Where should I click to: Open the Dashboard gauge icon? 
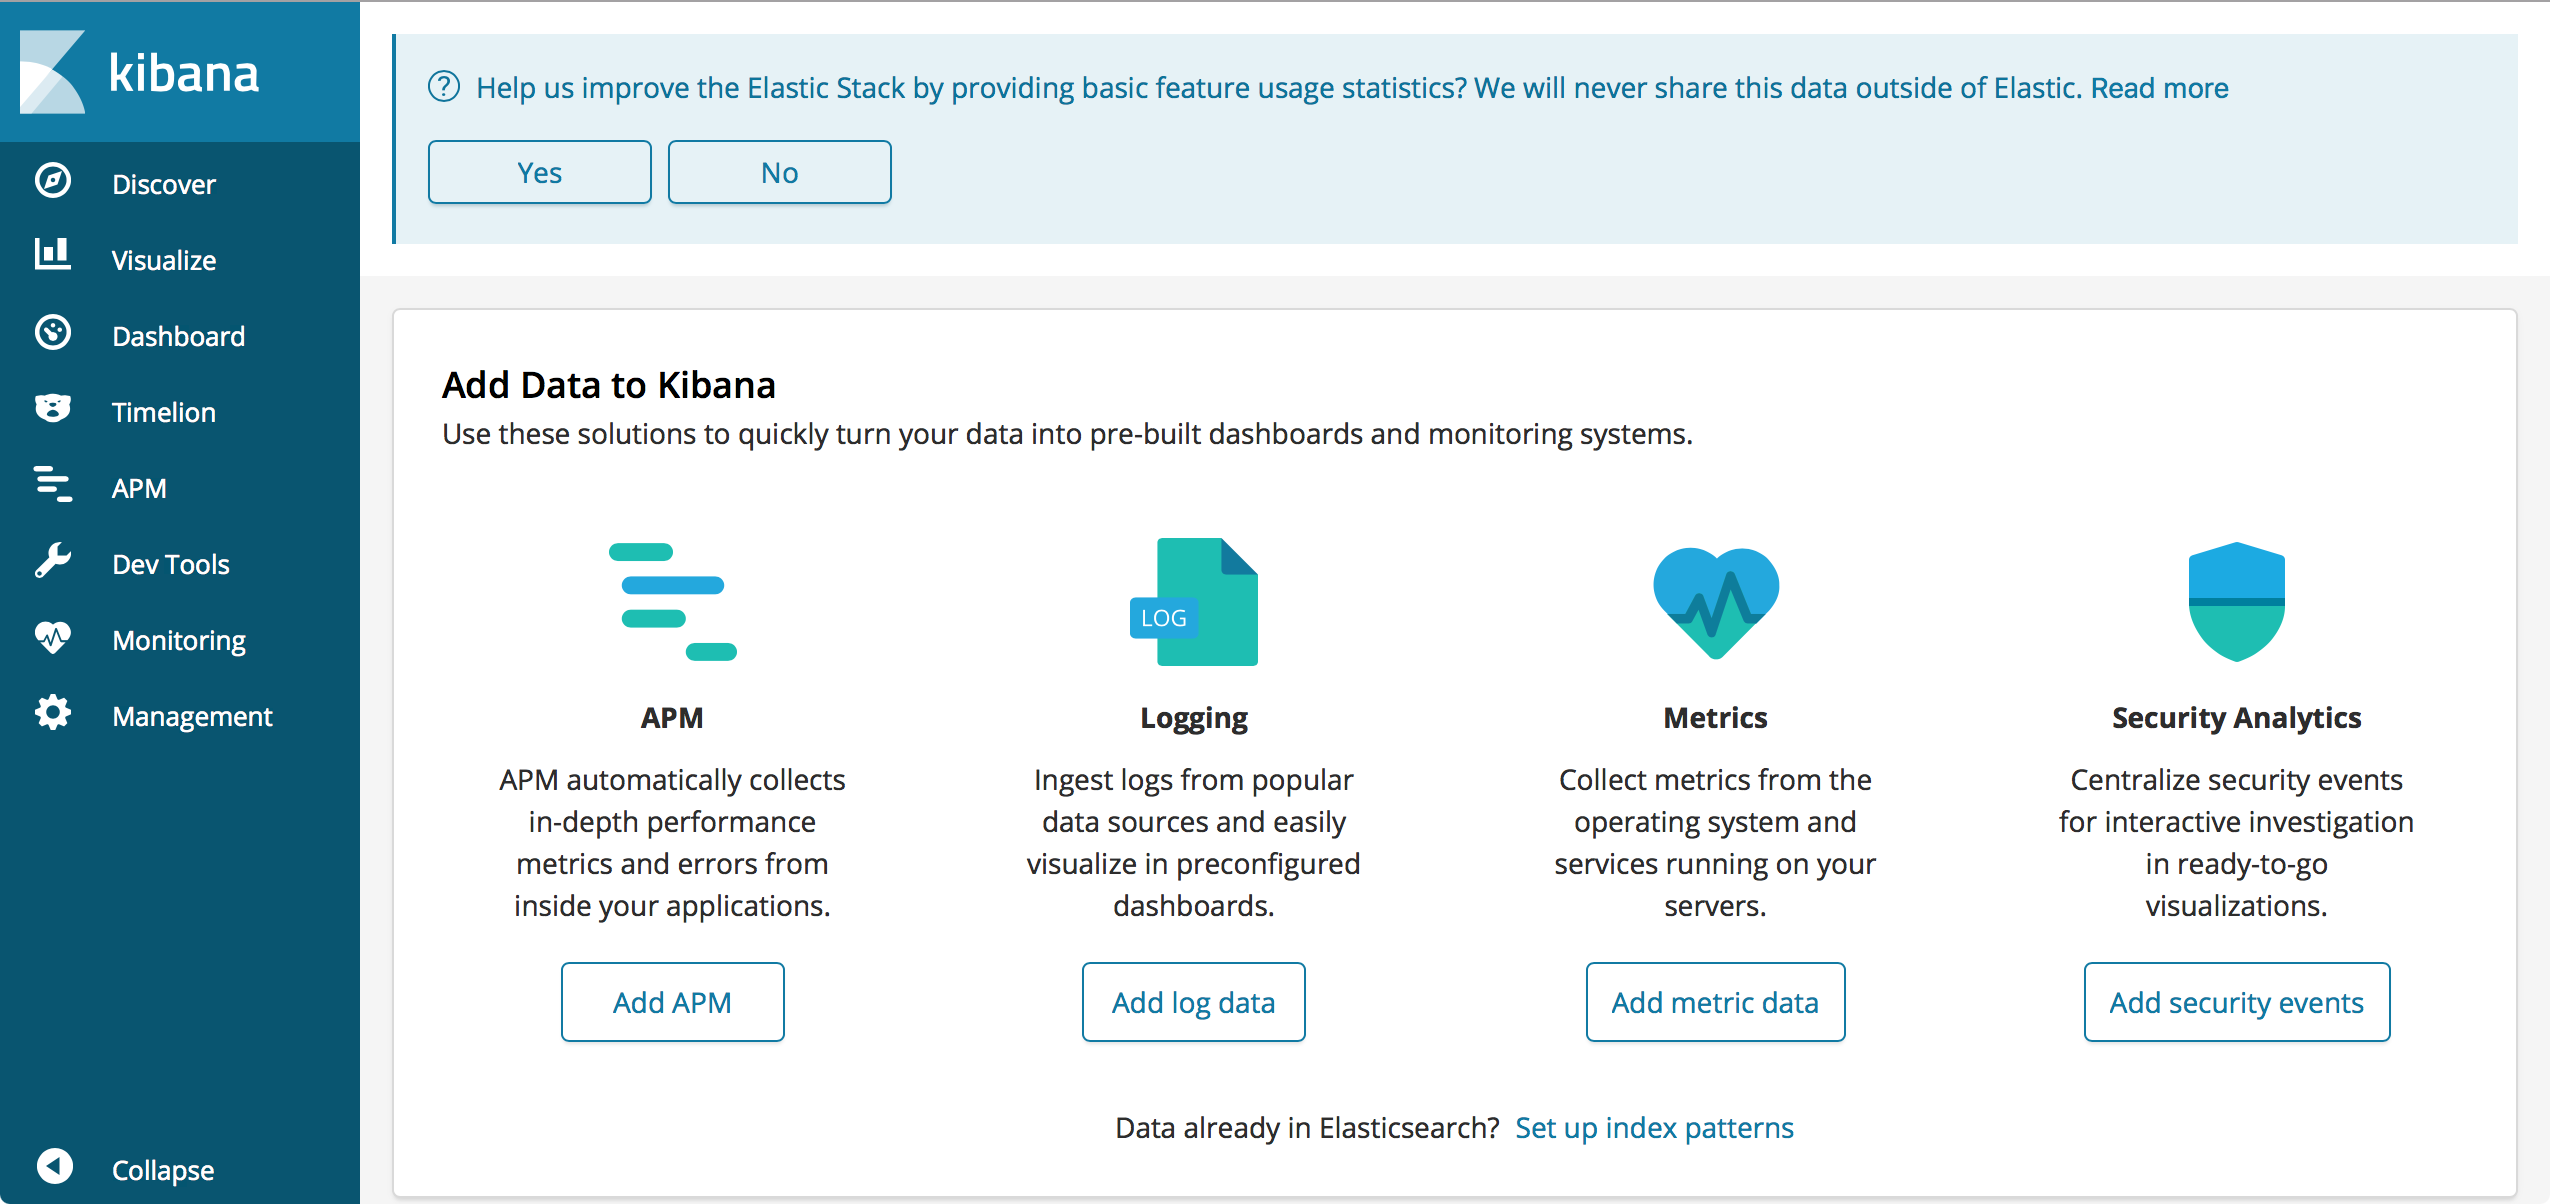point(53,332)
